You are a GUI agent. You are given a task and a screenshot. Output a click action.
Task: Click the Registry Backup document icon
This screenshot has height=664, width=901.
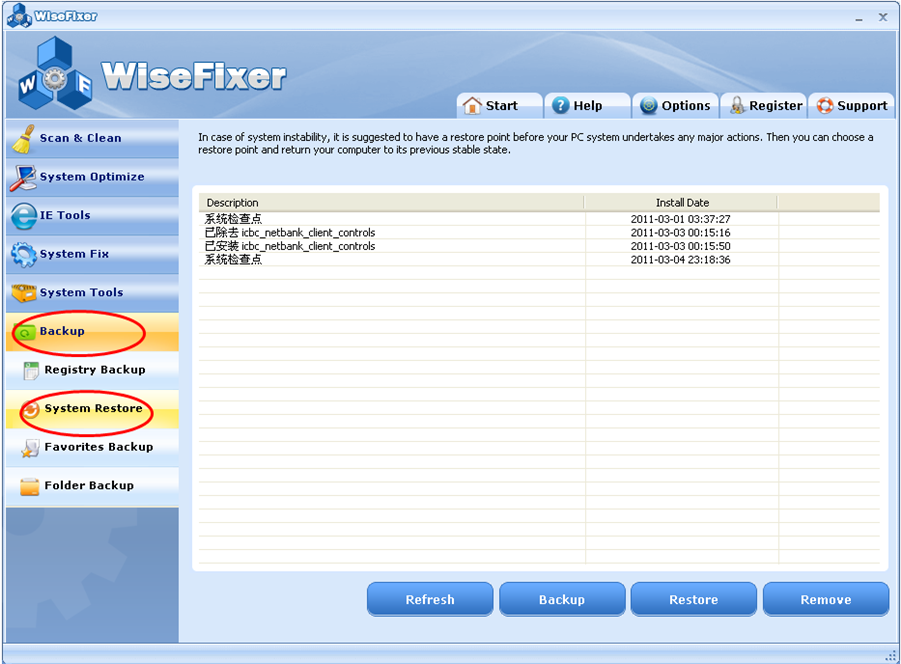pos(31,370)
